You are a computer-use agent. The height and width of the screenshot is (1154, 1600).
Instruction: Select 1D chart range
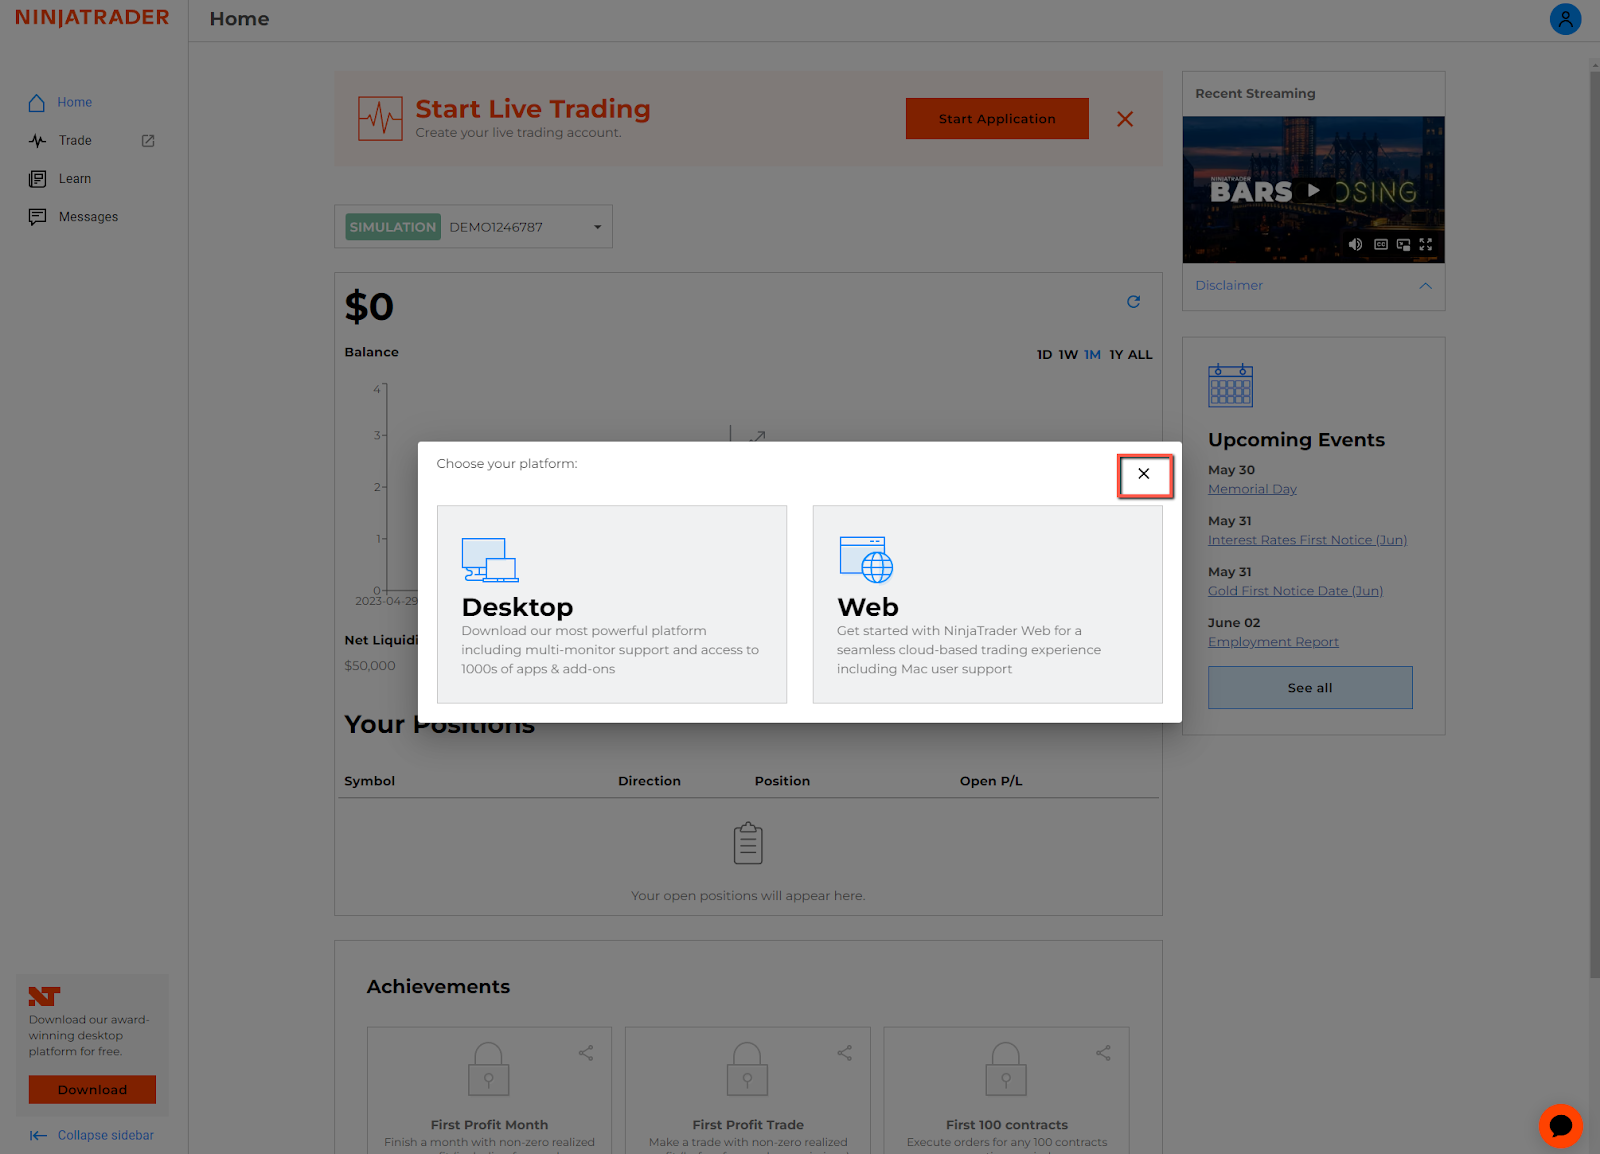(x=1044, y=355)
